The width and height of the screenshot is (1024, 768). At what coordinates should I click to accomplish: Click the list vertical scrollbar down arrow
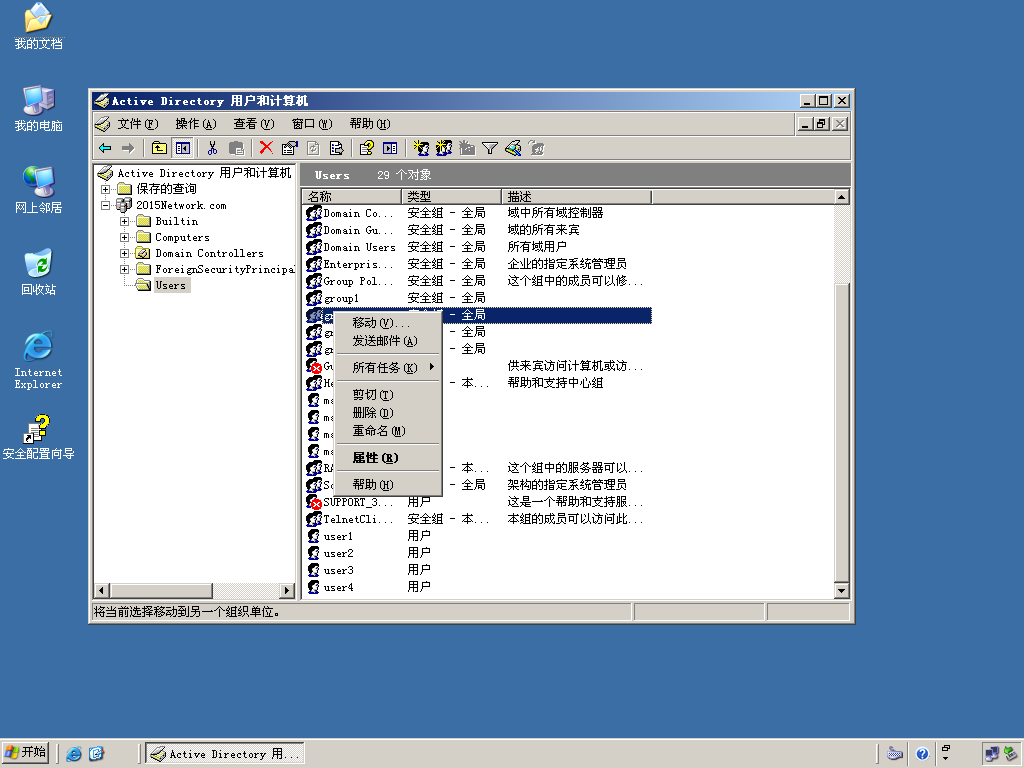click(x=841, y=591)
